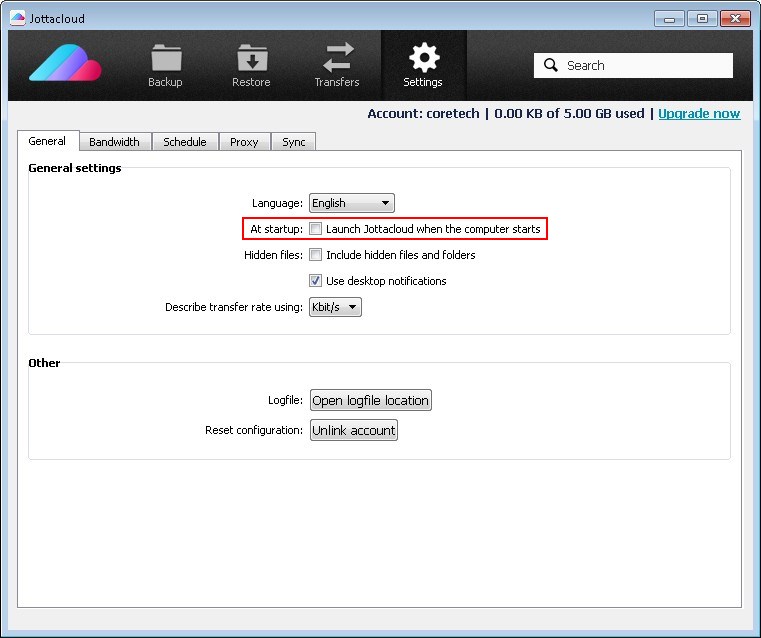Screen dimensions: 761x638
Task: Click the Reset configuration label
Action: point(254,430)
